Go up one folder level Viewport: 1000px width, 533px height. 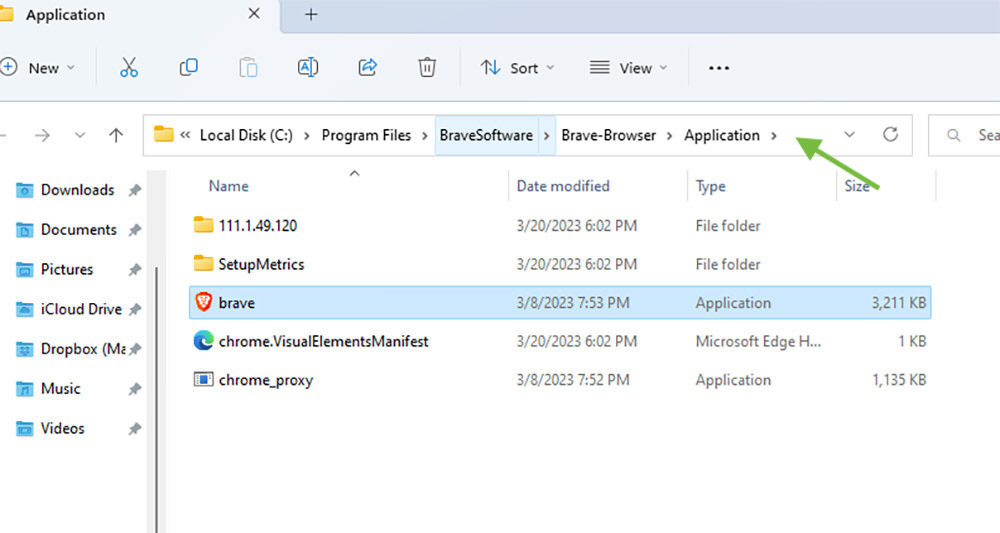[115, 135]
